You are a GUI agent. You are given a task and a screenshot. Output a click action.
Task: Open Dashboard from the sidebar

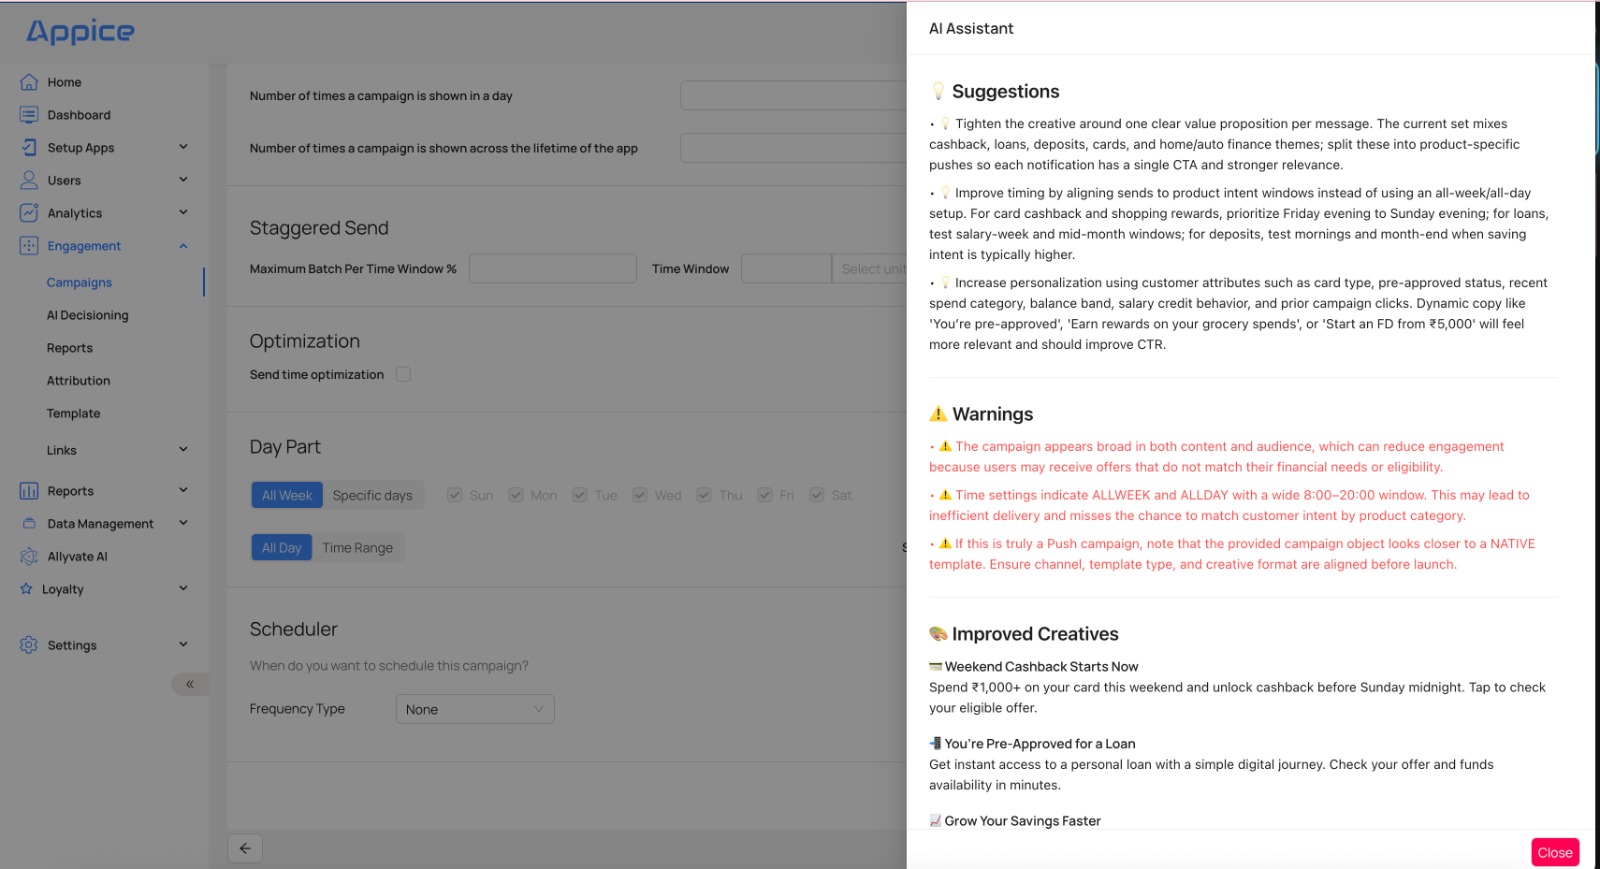pos(79,115)
